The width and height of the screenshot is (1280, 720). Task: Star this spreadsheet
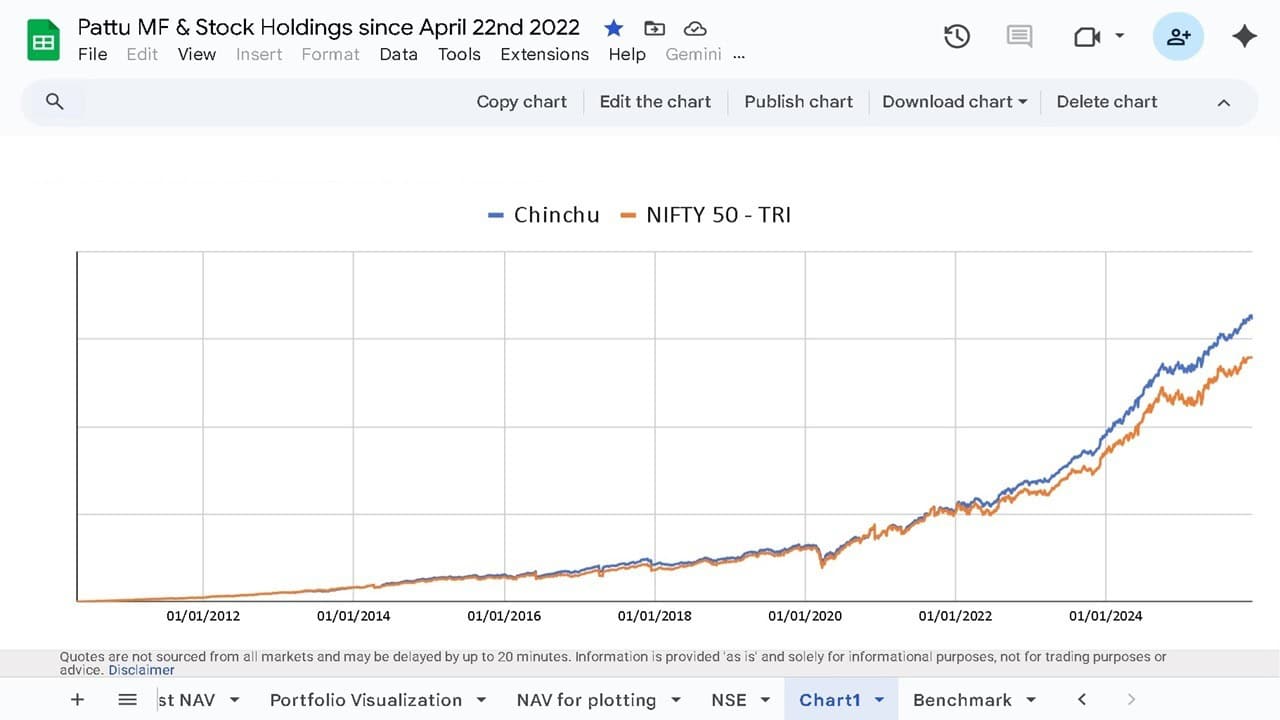pyautogui.click(x=613, y=28)
